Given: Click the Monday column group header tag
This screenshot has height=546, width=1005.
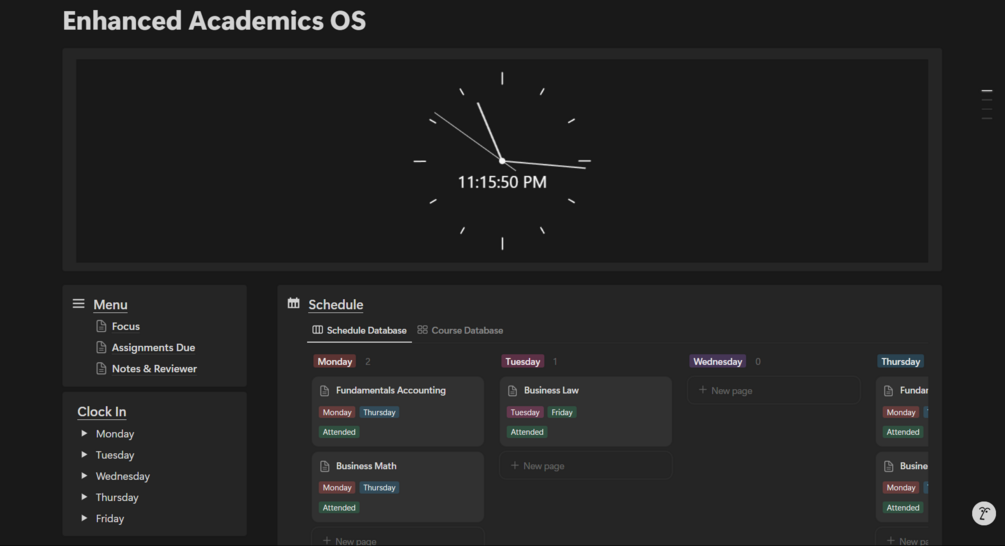Looking at the screenshot, I should click(x=335, y=361).
